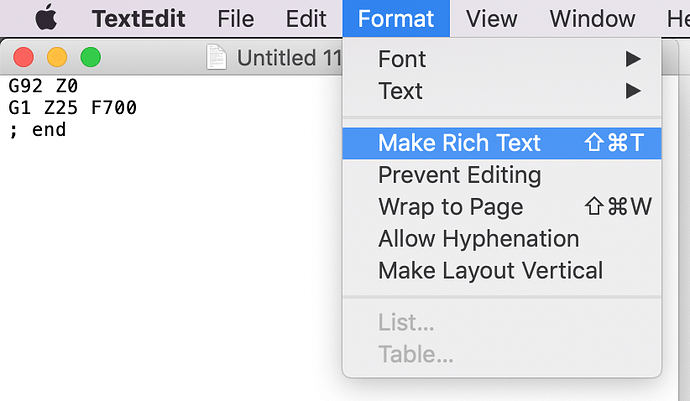Toggle Allow Hyphenation
This screenshot has width=690, height=401.
[x=502, y=239]
